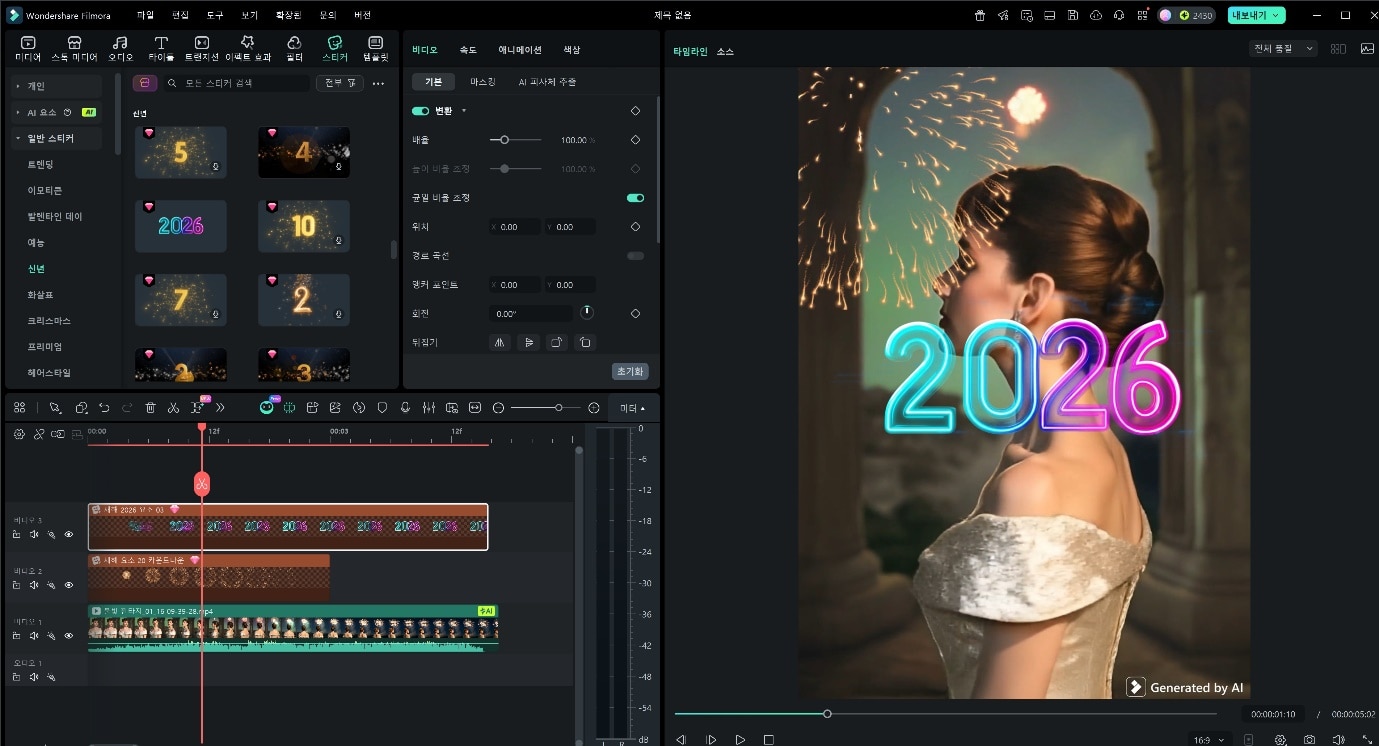Open the 타이틀 (Titles) panel icon
Screen dimensions: 1379x746
tap(160, 48)
